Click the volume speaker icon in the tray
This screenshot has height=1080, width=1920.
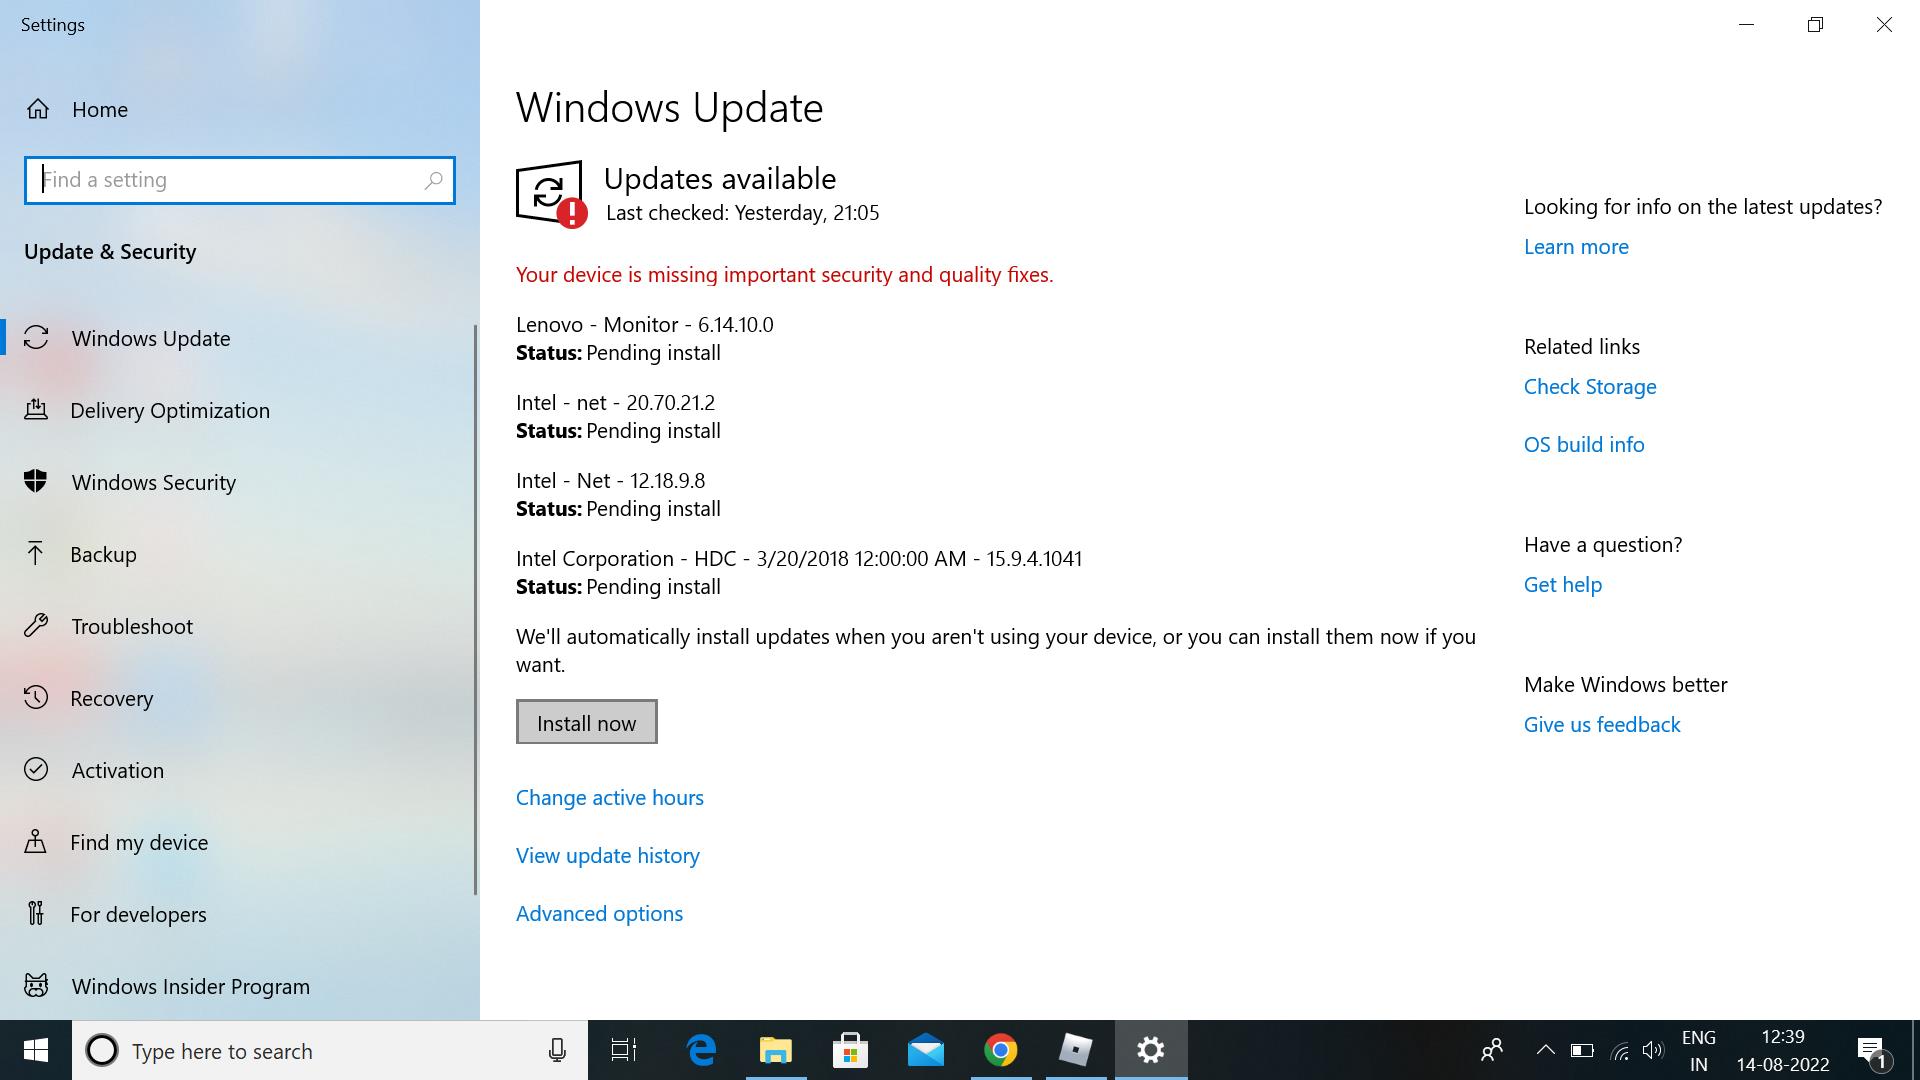(1653, 1050)
